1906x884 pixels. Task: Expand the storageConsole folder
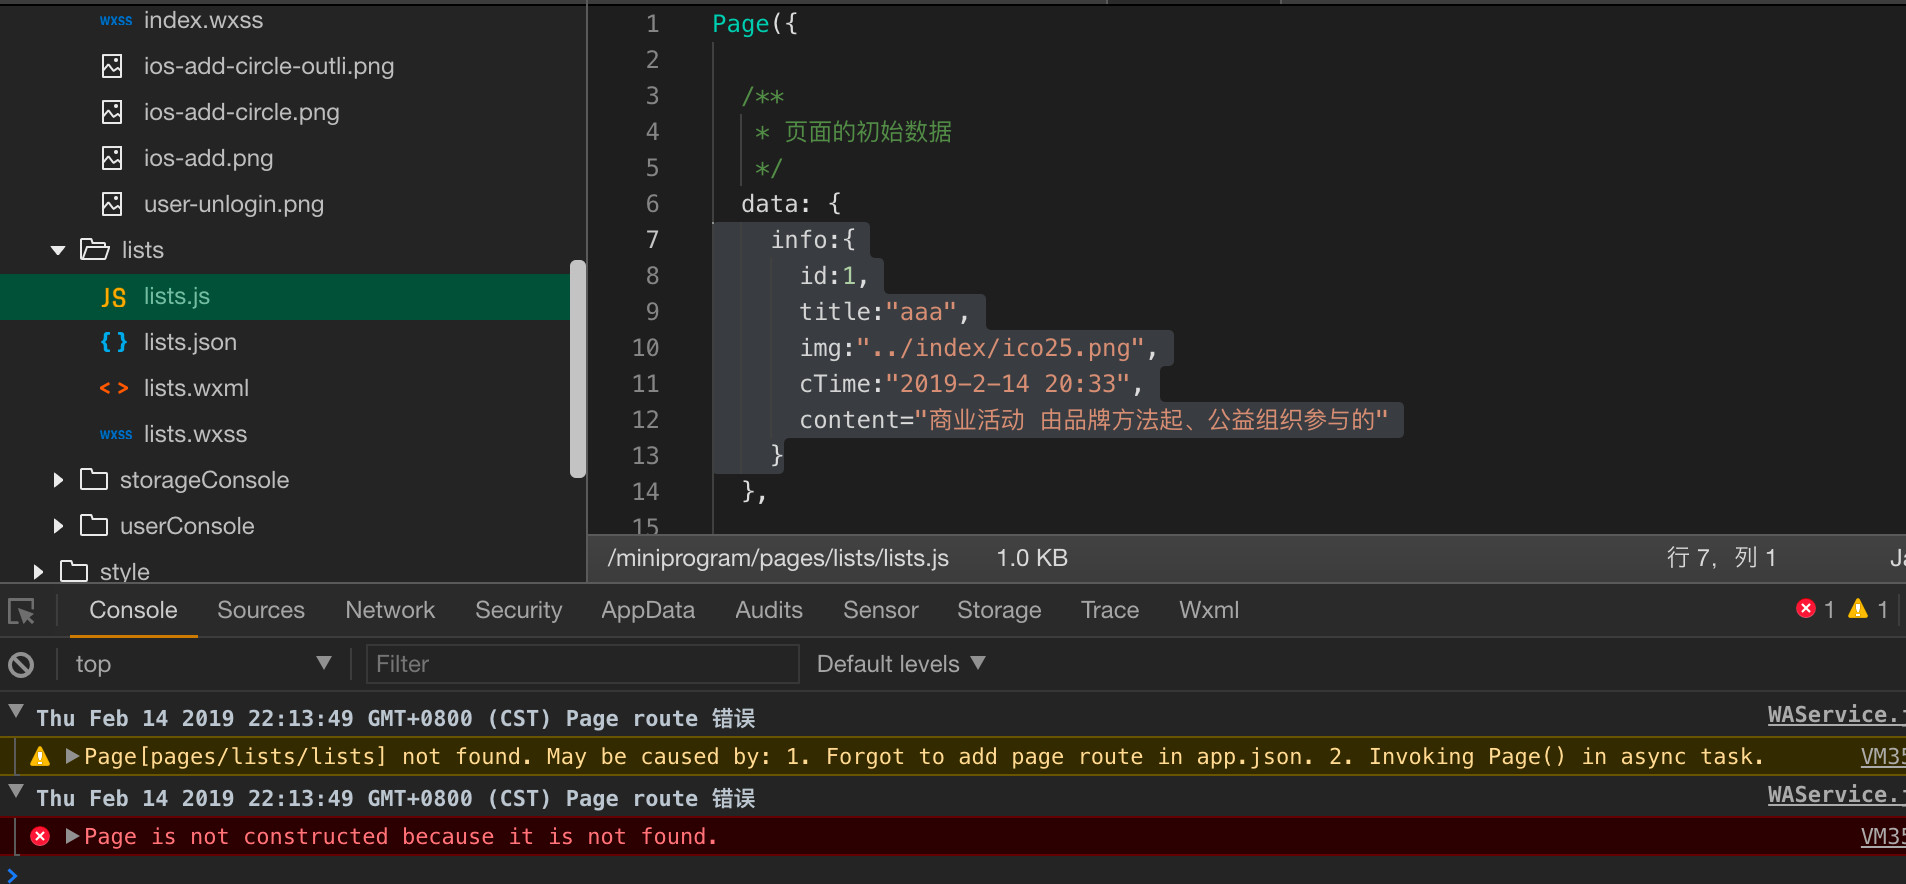click(58, 480)
